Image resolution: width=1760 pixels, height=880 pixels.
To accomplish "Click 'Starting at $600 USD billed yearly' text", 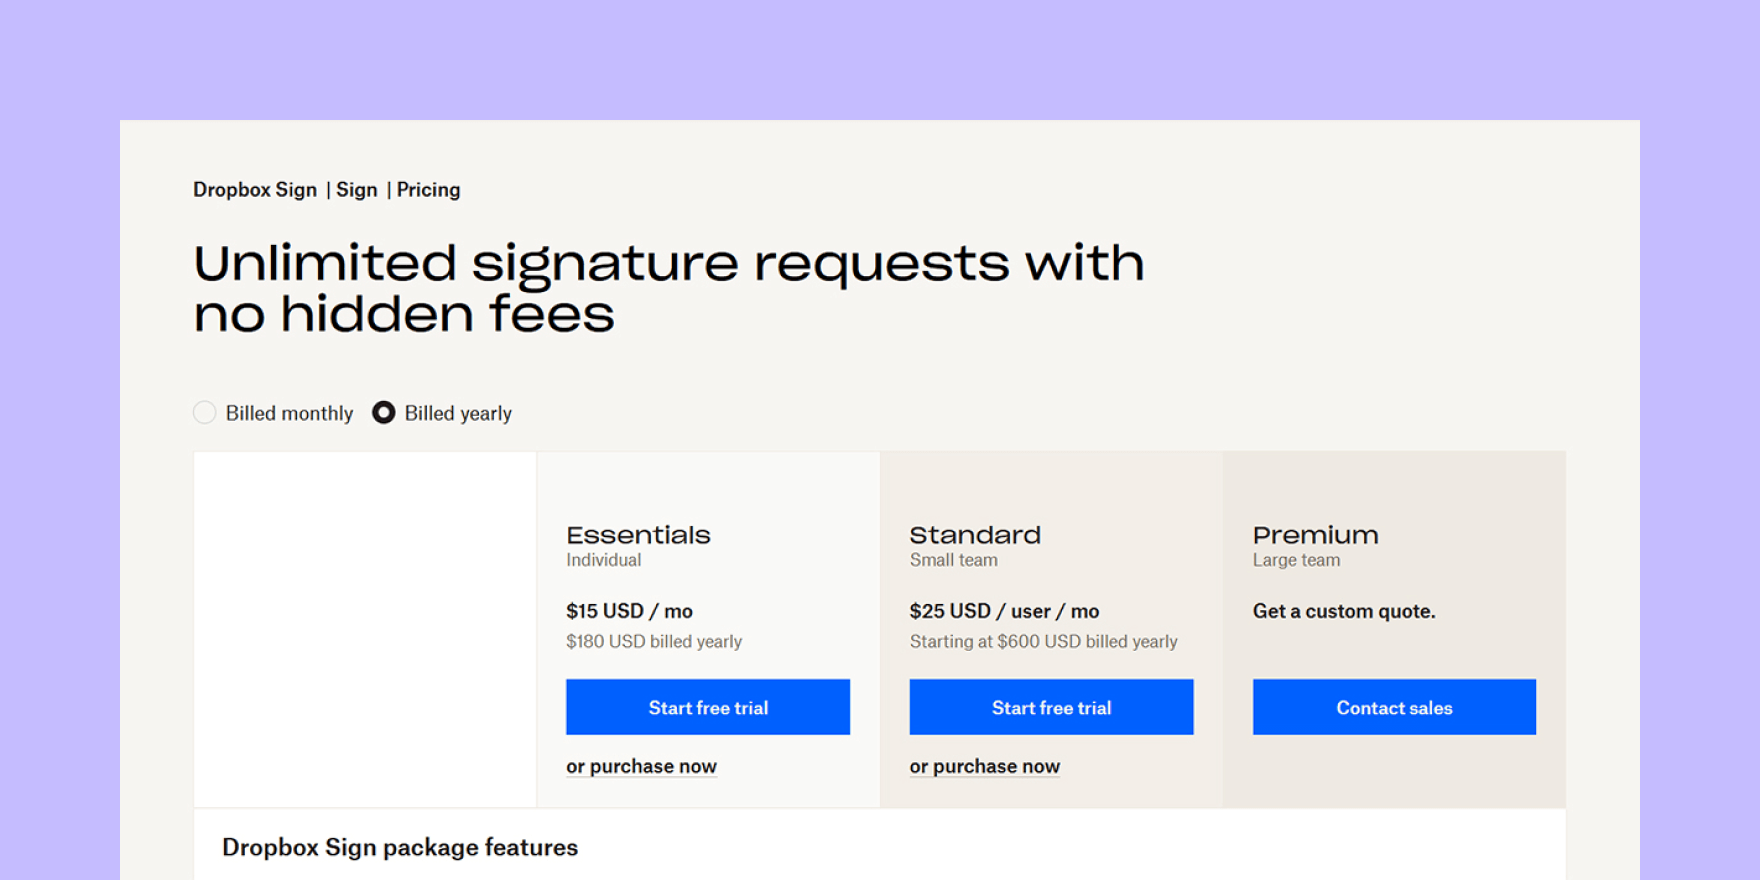I will [1044, 641].
